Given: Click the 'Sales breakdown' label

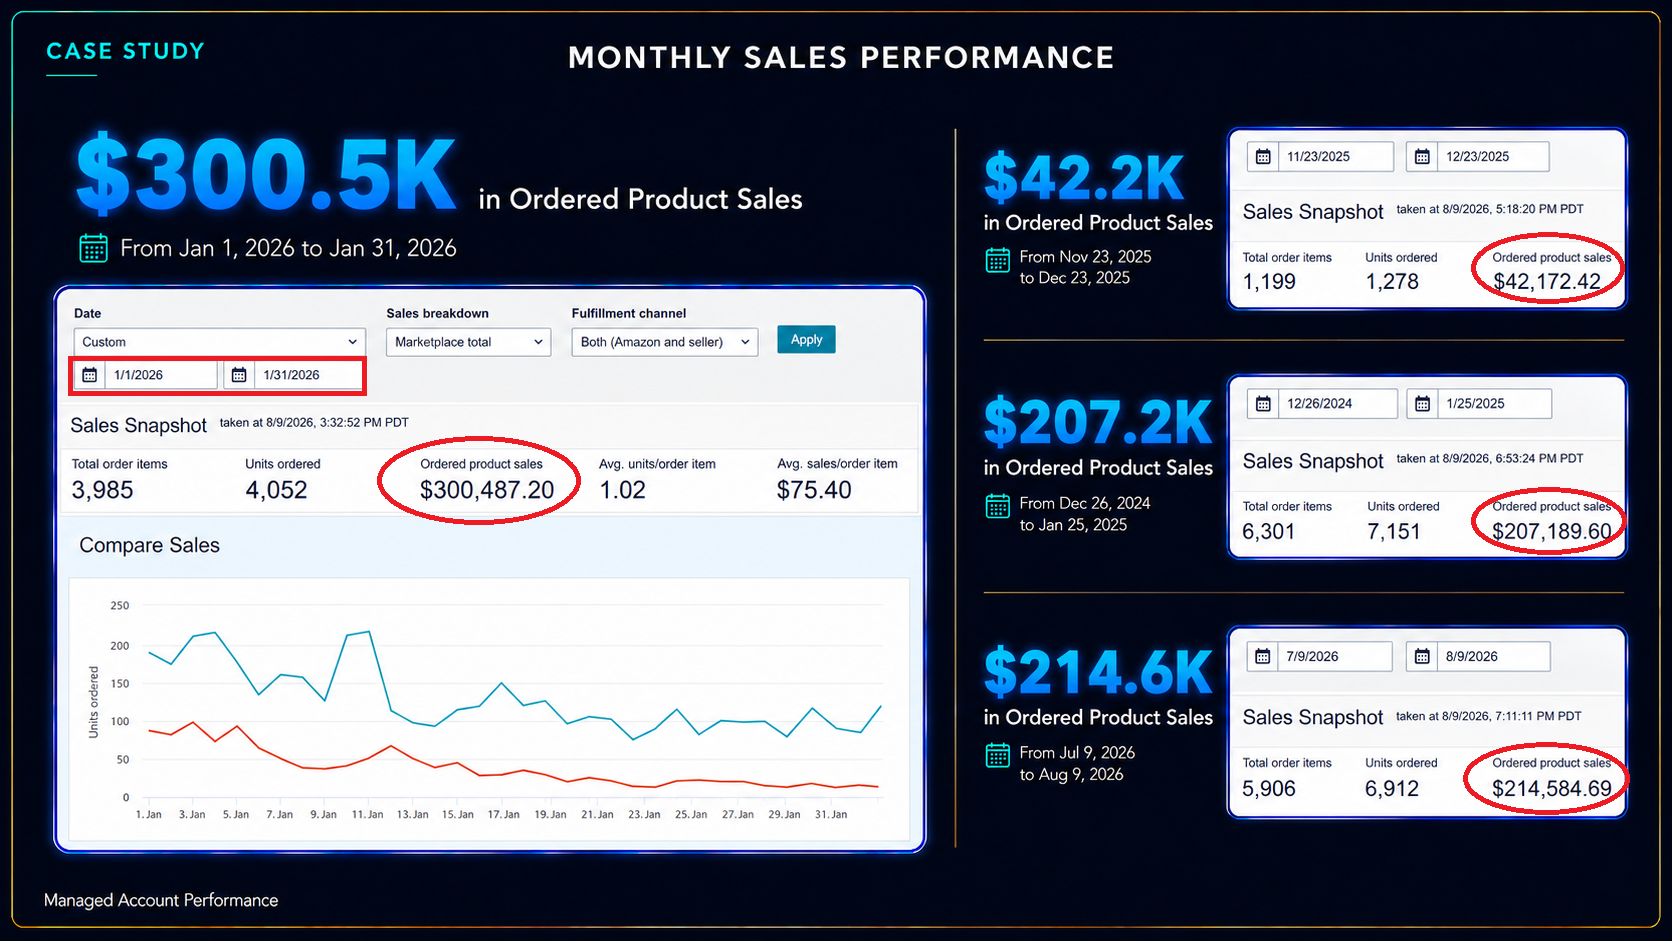Looking at the screenshot, I should [437, 313].
